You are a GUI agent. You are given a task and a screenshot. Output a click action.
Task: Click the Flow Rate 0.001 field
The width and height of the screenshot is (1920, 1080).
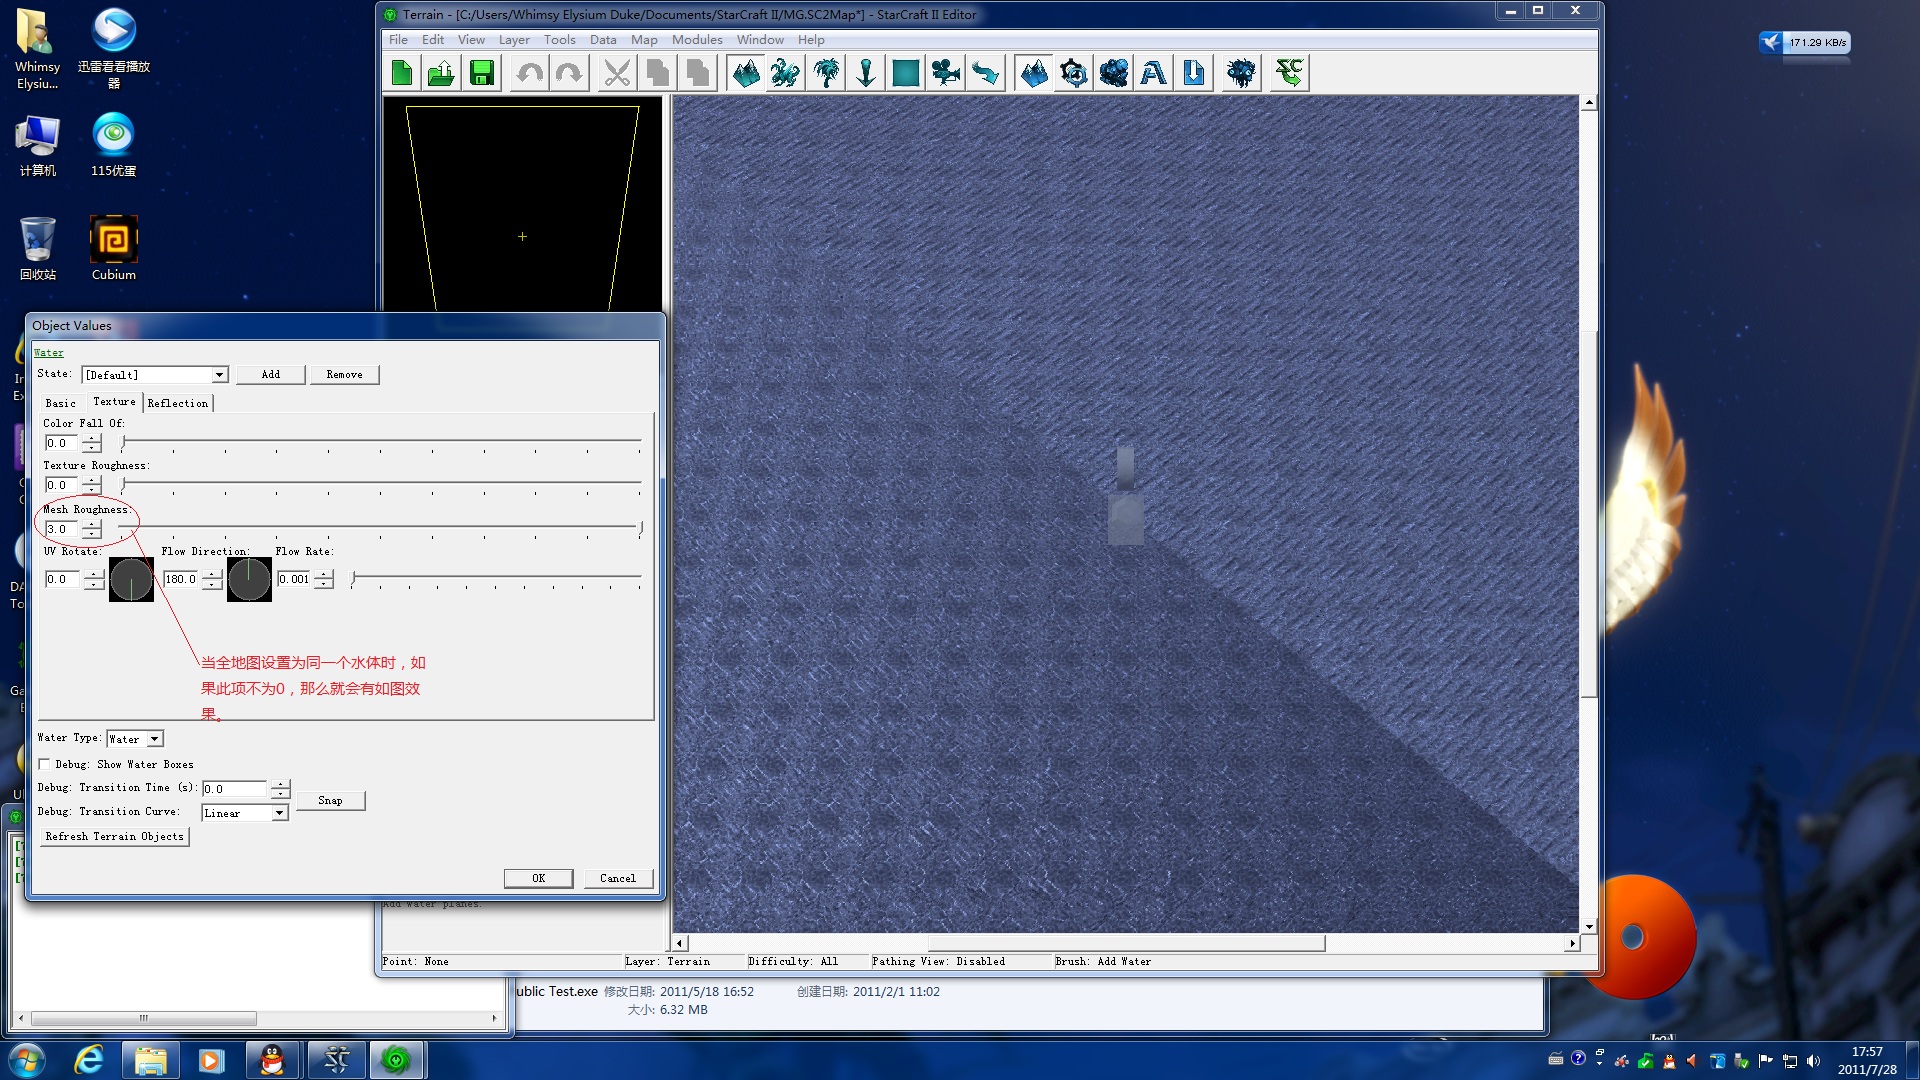coord(294,579)
